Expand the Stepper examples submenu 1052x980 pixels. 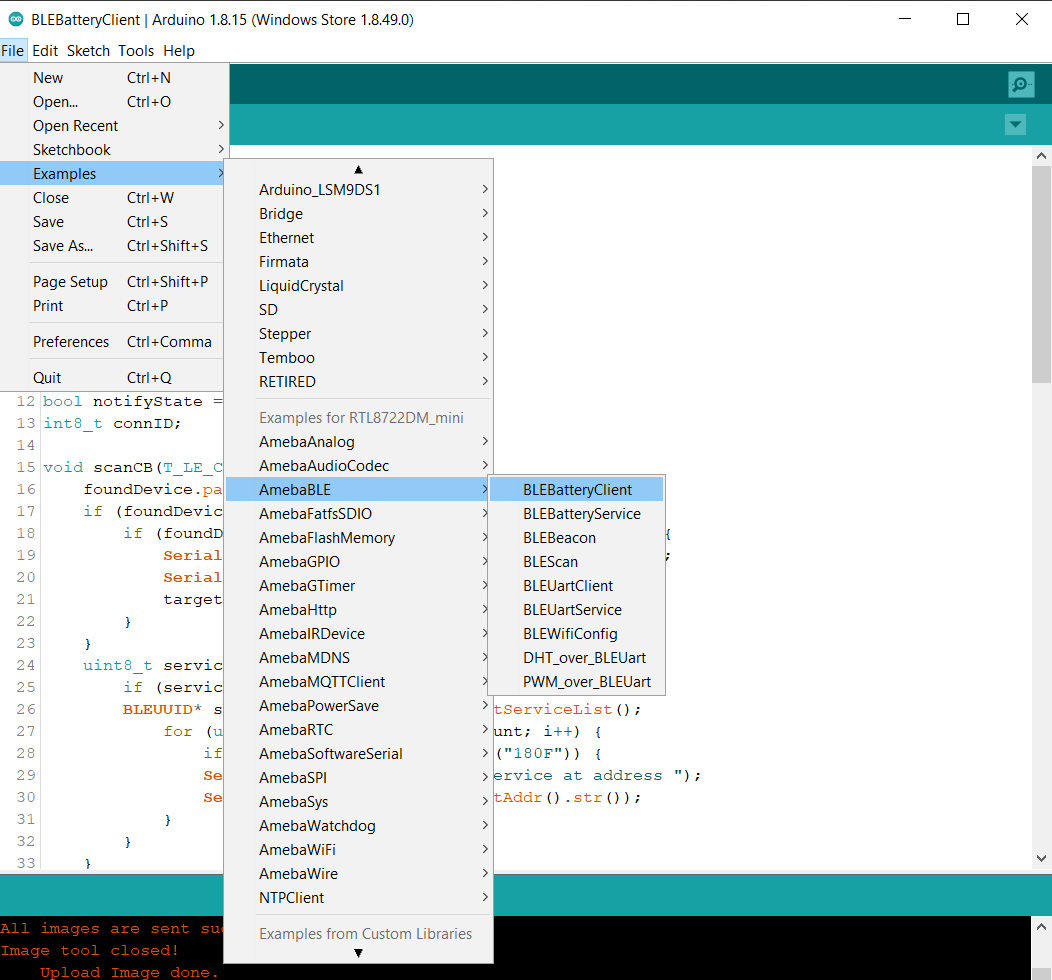pyautogui.click(x=358, y=334)
